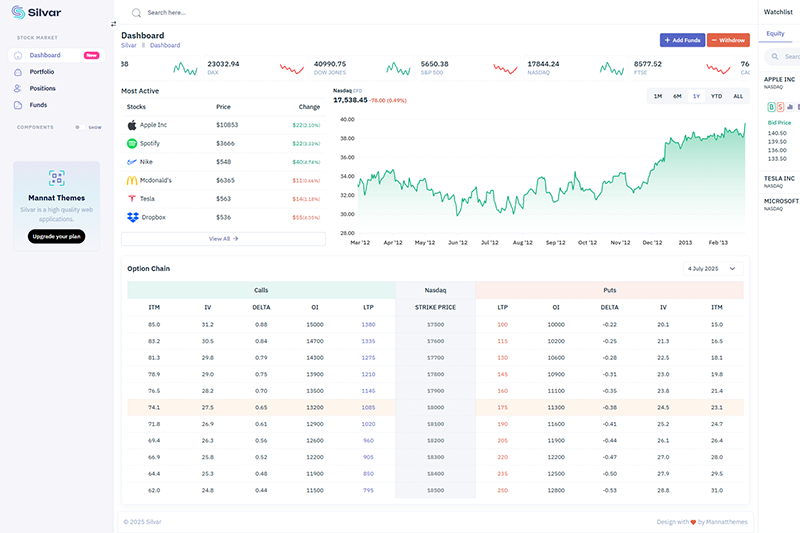This screenshot has height=533, width=800.
Task: Select the 1M chart range option
Action: click(657, 96)
